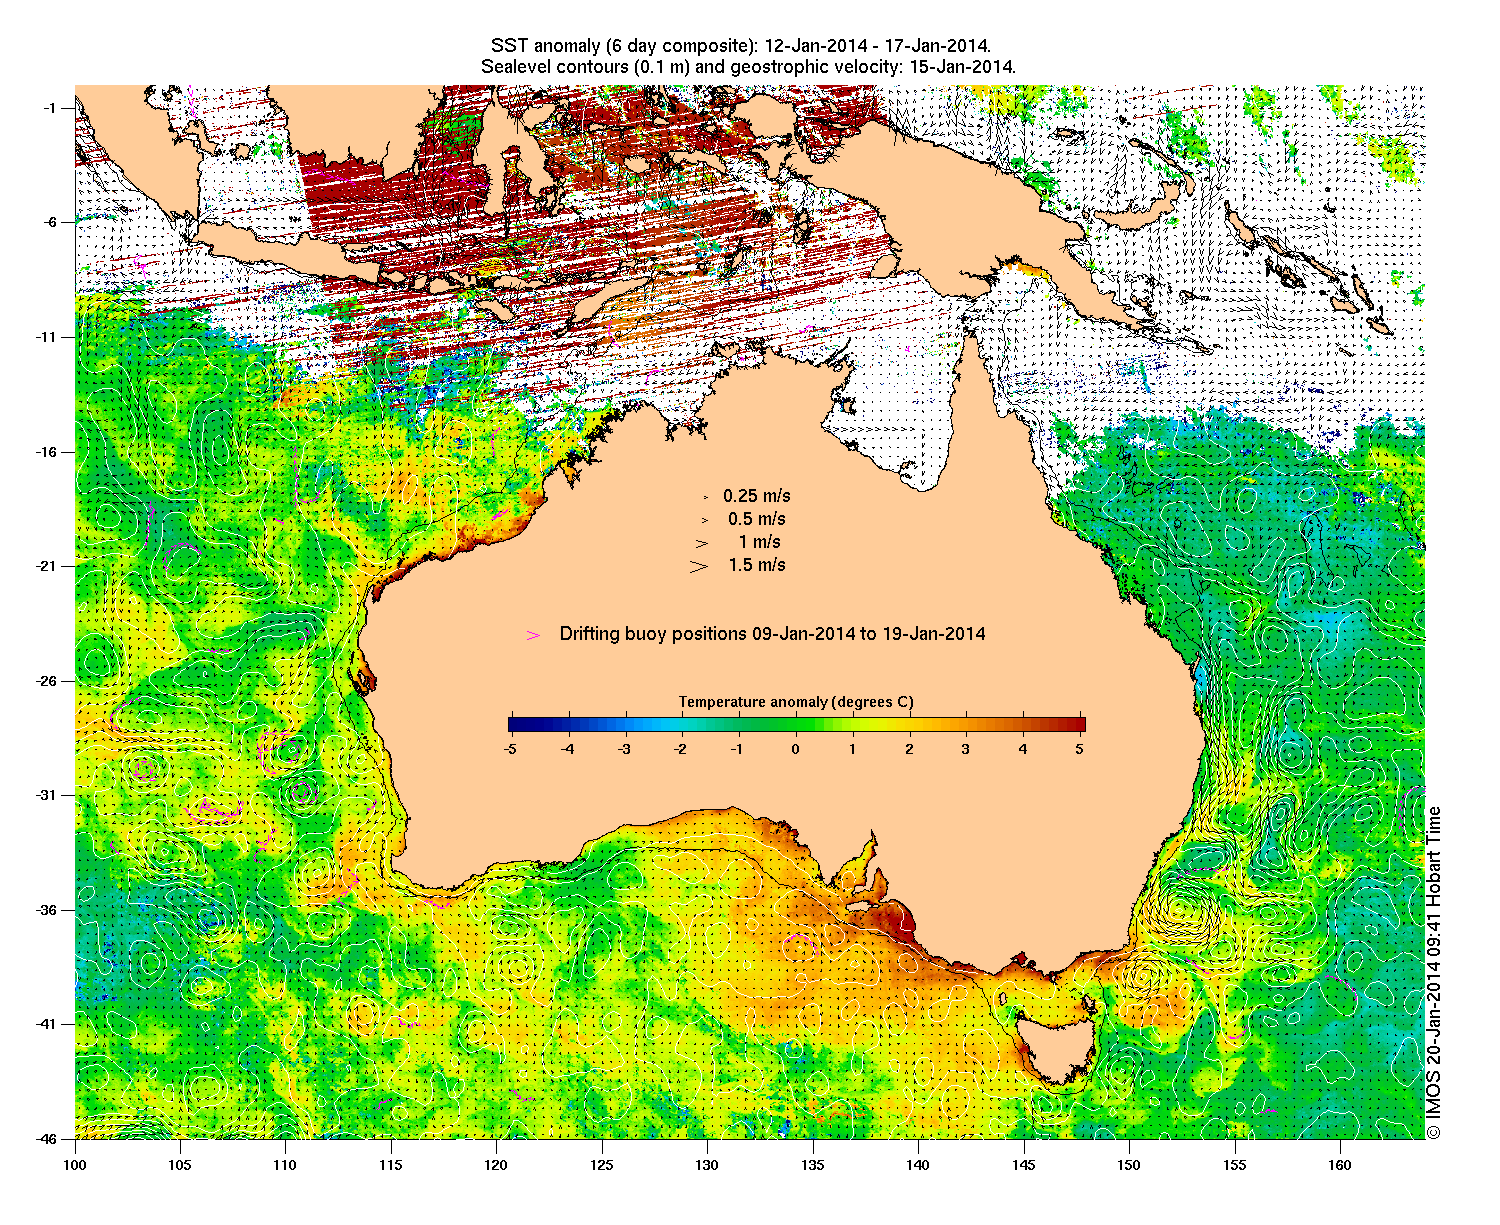Click longitude axis label 130
This screenshot has width=1500, height=1225.
pos(707,1164)
